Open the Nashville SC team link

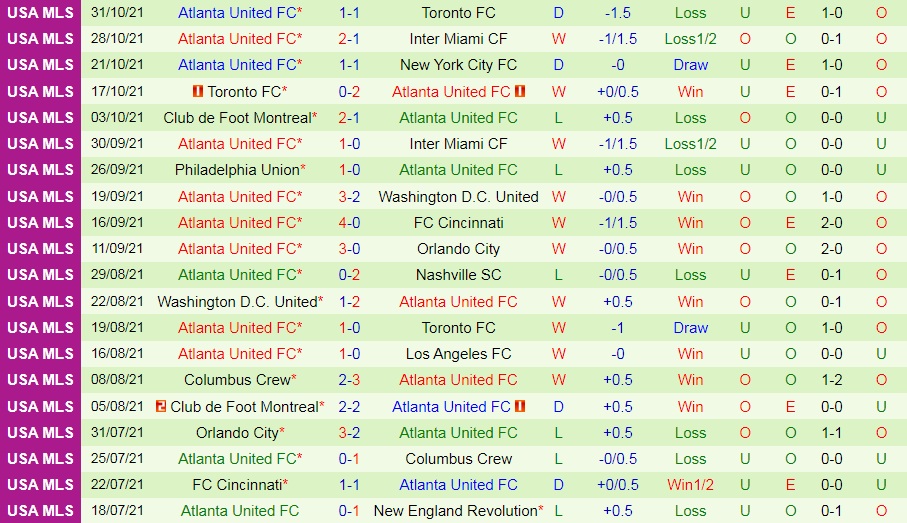click(x=458, y=275)
